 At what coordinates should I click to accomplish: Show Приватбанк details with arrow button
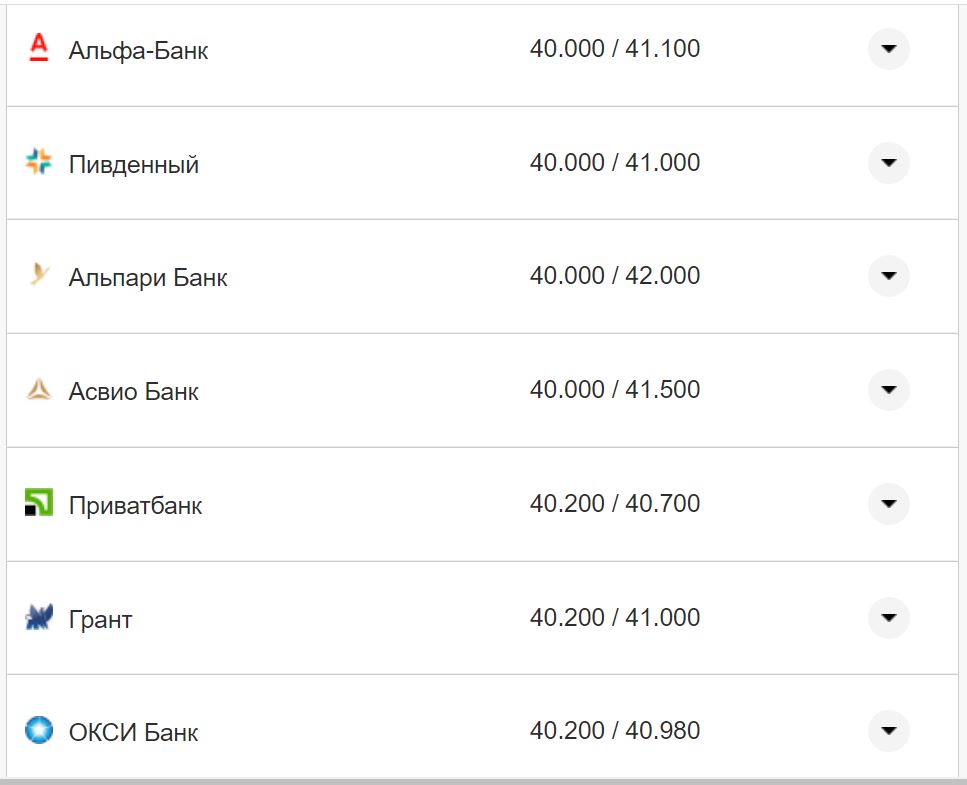(888, 503)
